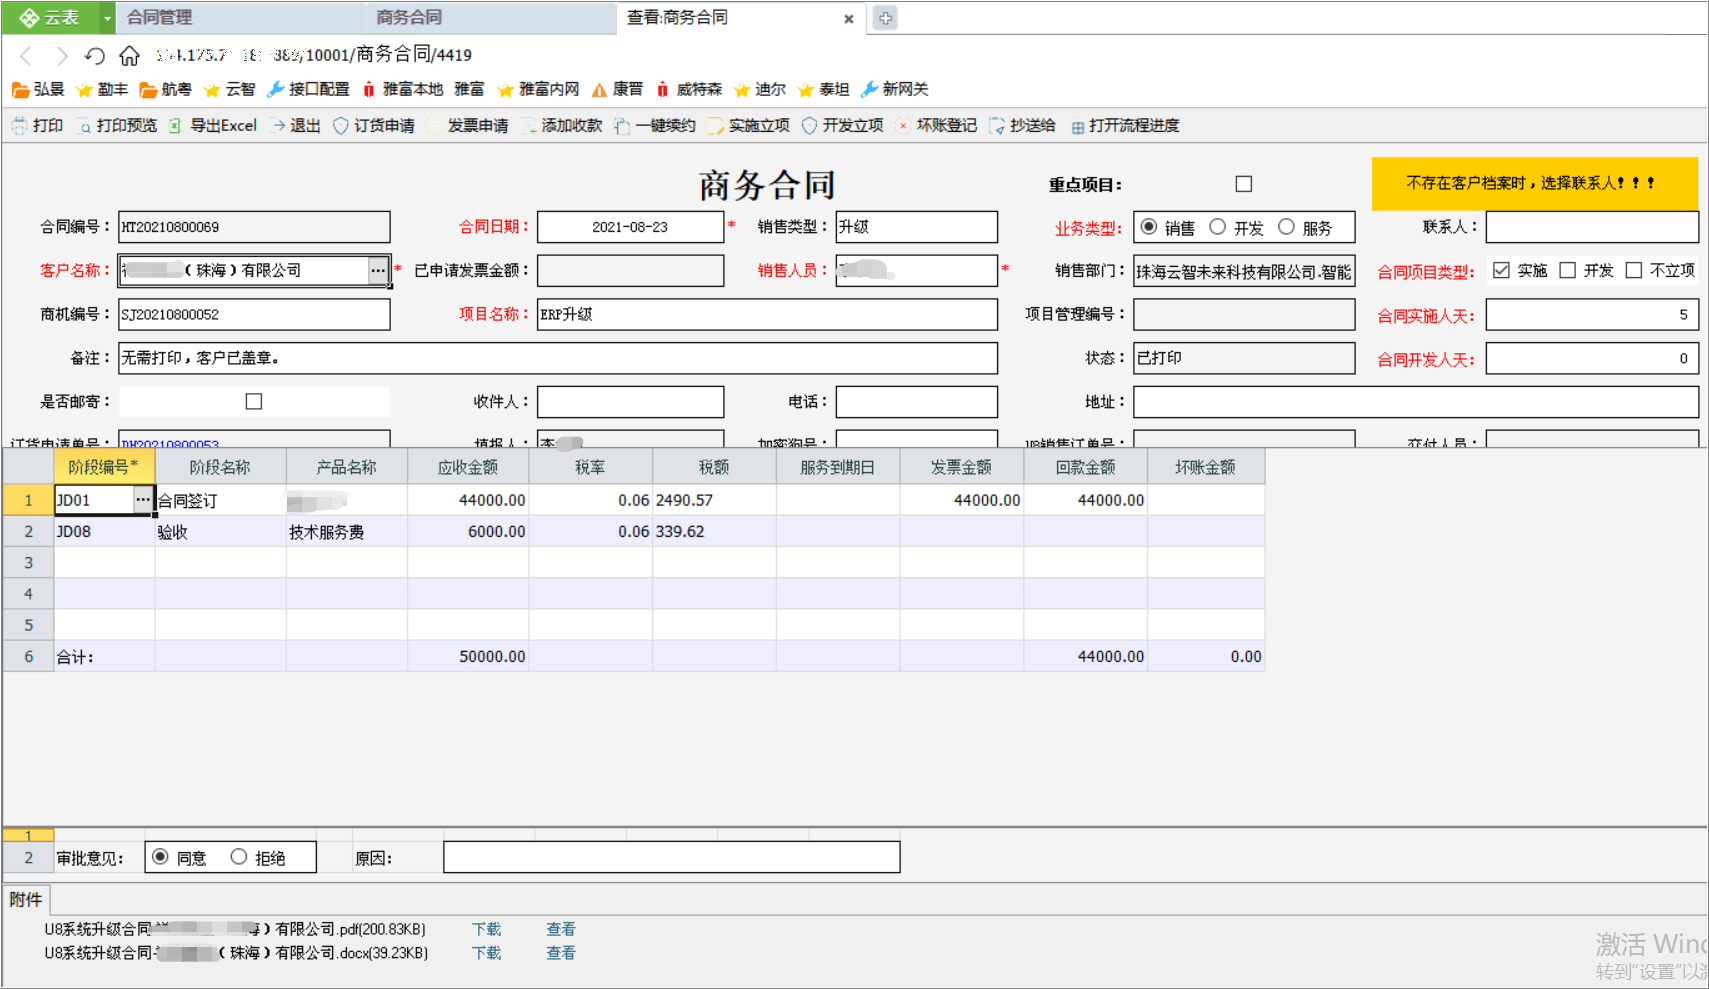Open customer name lookup ellipsis button
Viewport: 1709px width, 989px height.
pos(378,270)
